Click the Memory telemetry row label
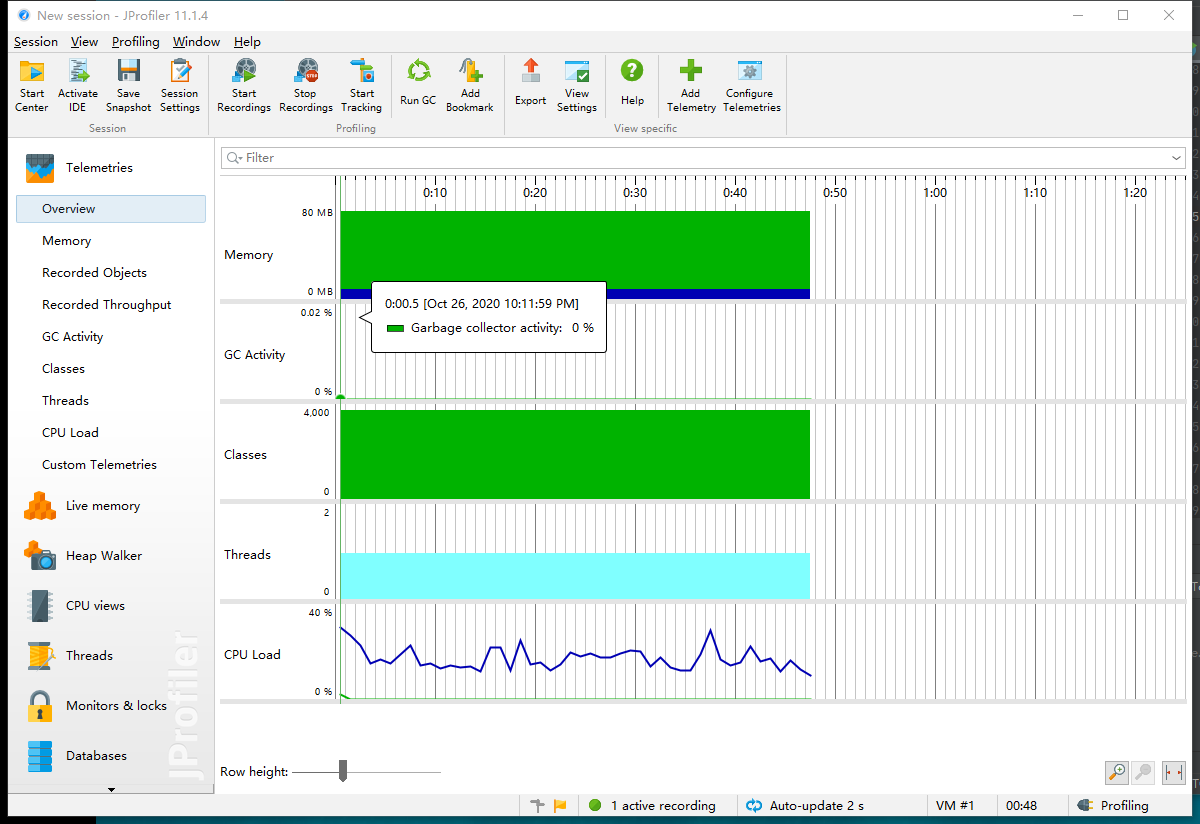Screen dimensions: 1200x824 click(248, 255)
